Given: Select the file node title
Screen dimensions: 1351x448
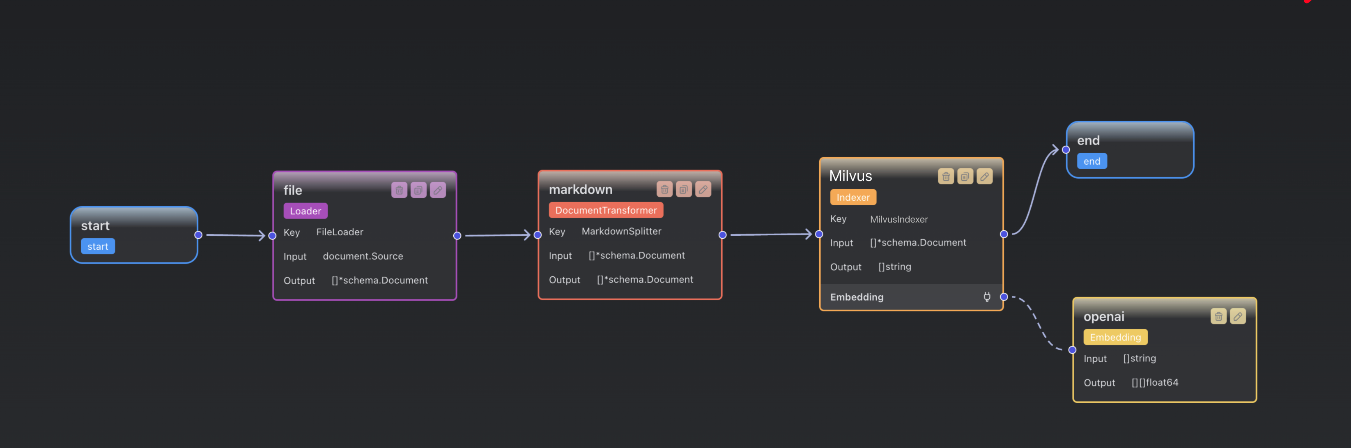Looking at the screenshot, I should click(293, 190).
